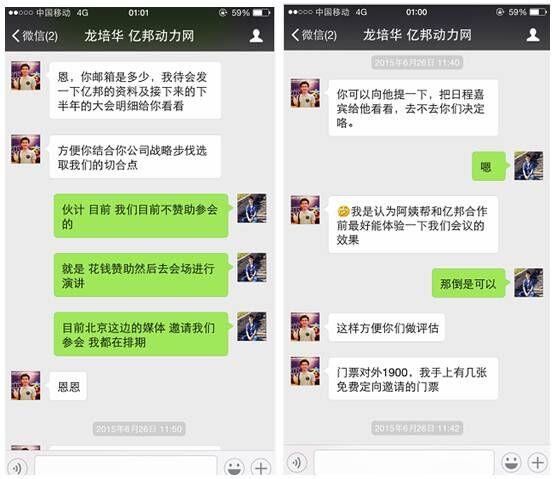The height and width of the screenshot is (479, 552).
Task: Go back to 微信(2) in left chat
Action: (x=35, y=36)
